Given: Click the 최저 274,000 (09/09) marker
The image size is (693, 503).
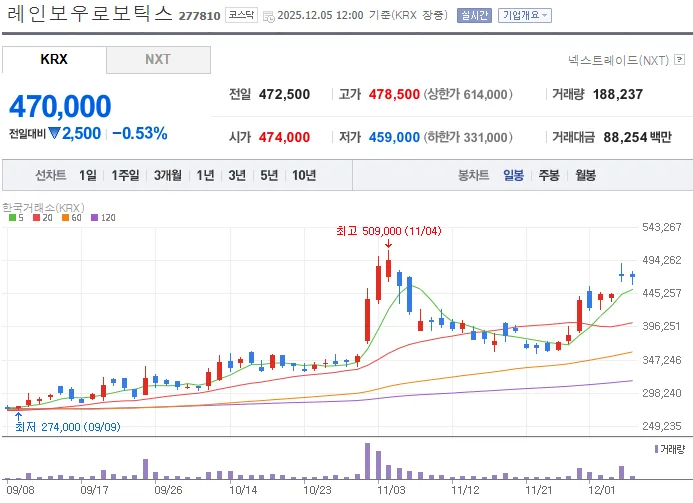Looking at the screenshot, I should [68, 427].
